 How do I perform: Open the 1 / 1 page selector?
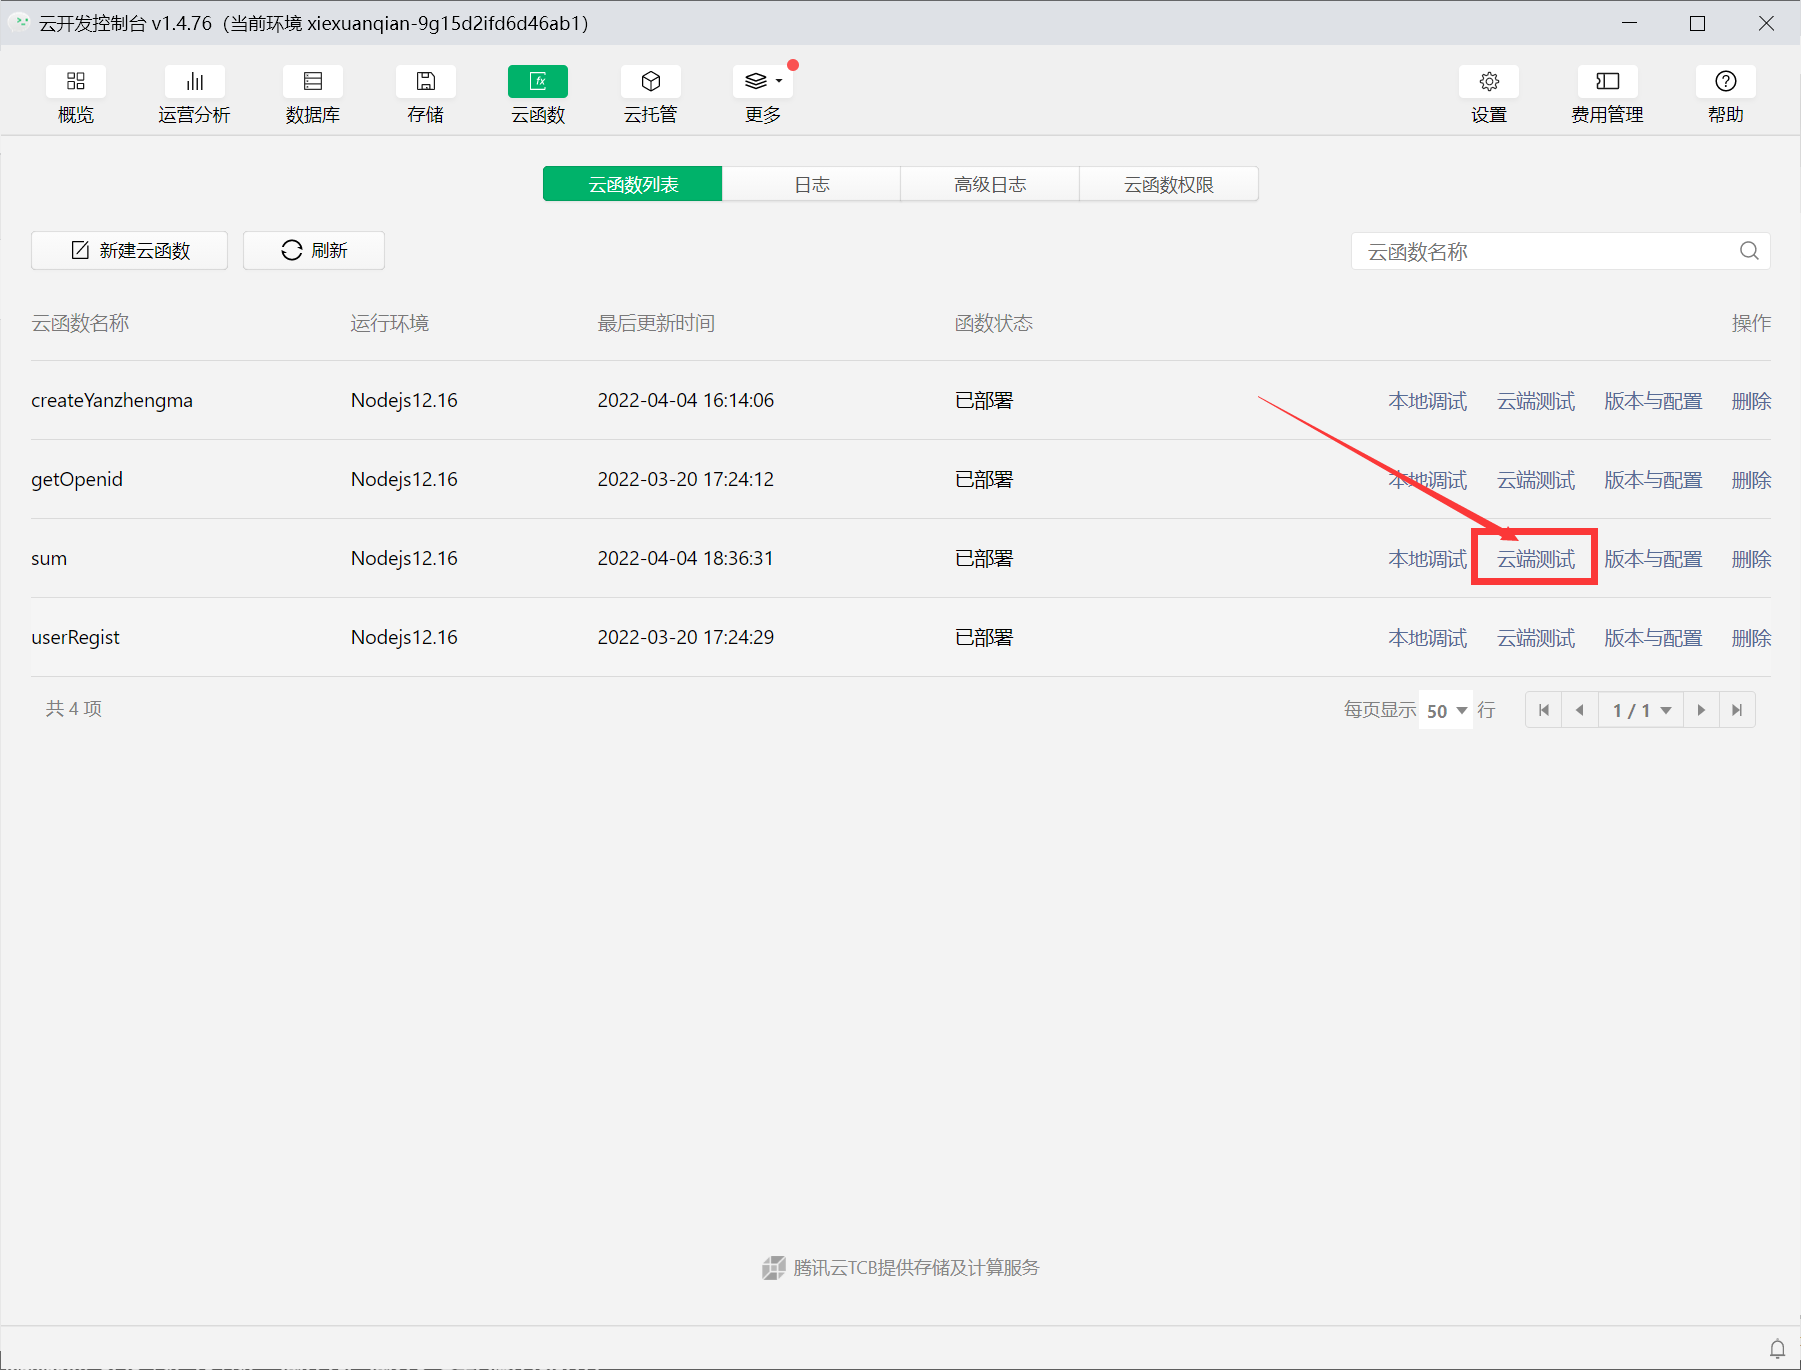click(x=1641, y=710)
